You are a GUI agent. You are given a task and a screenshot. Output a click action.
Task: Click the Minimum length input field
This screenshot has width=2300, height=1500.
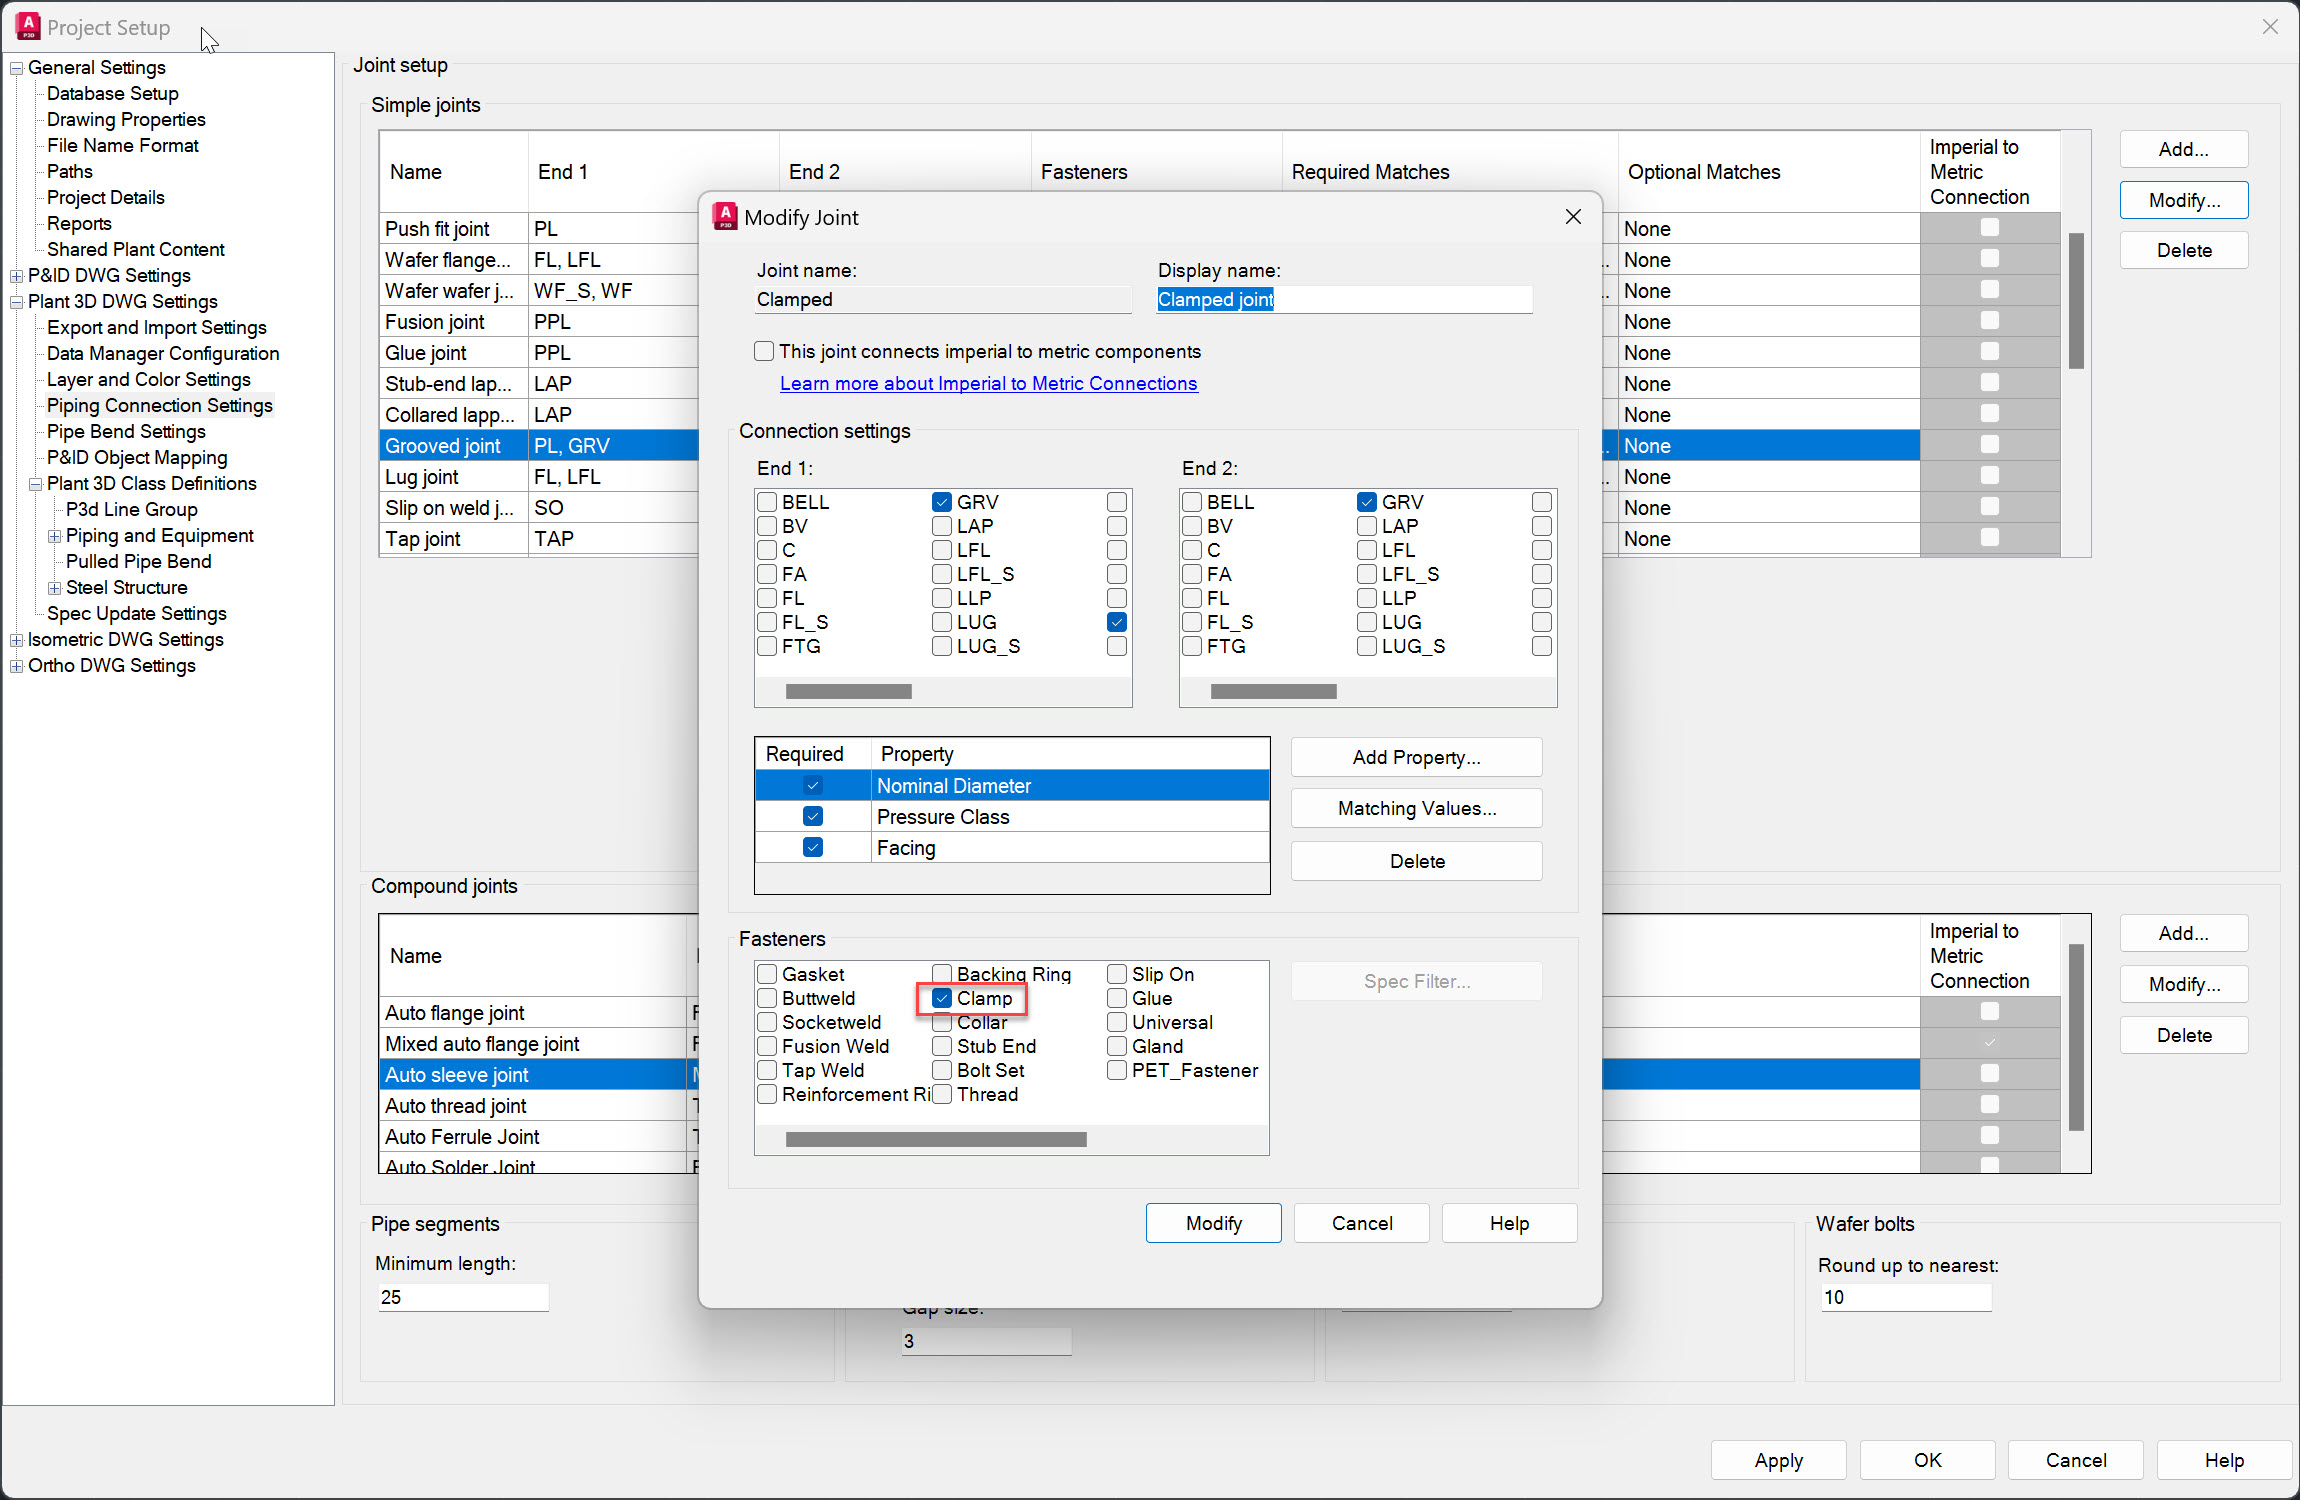(x=463, y=1296)
